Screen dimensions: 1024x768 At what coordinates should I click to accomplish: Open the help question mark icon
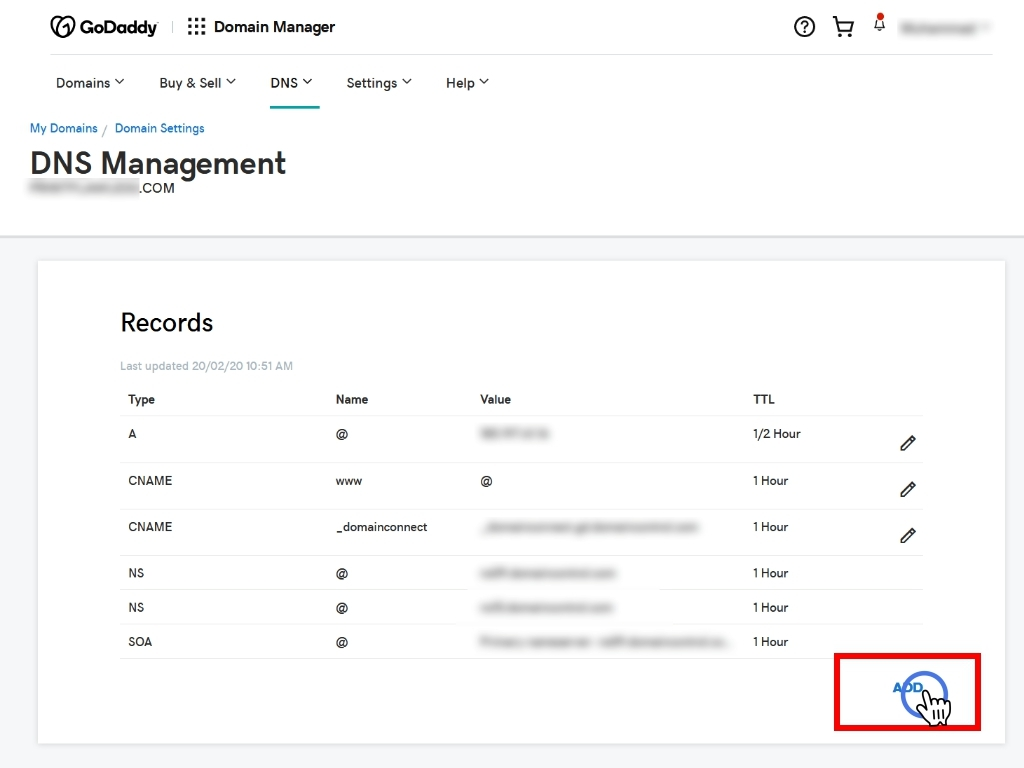tap(804, 27)
